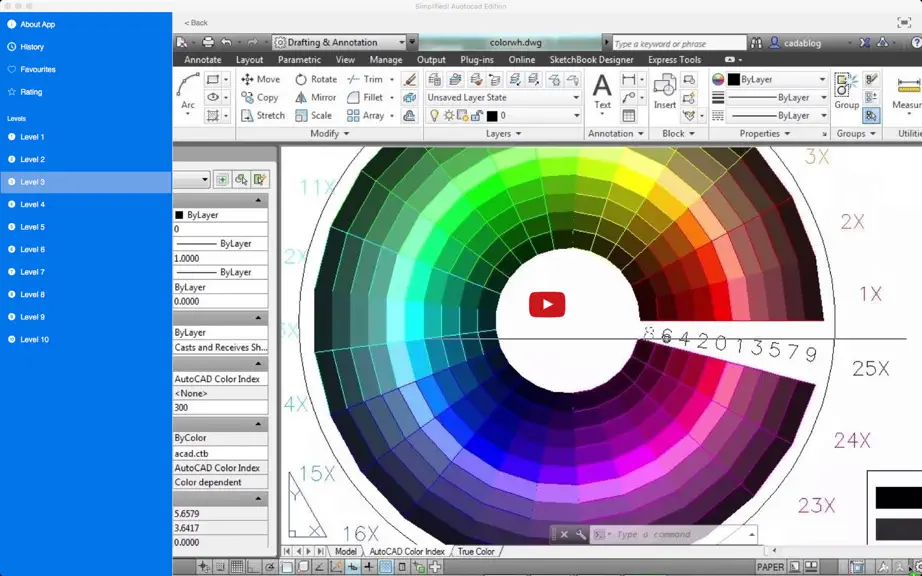Open the Unsaved Layer State dropdown
Image resolution: width=922 pixels, height=576 pixels.
[503, 98]
